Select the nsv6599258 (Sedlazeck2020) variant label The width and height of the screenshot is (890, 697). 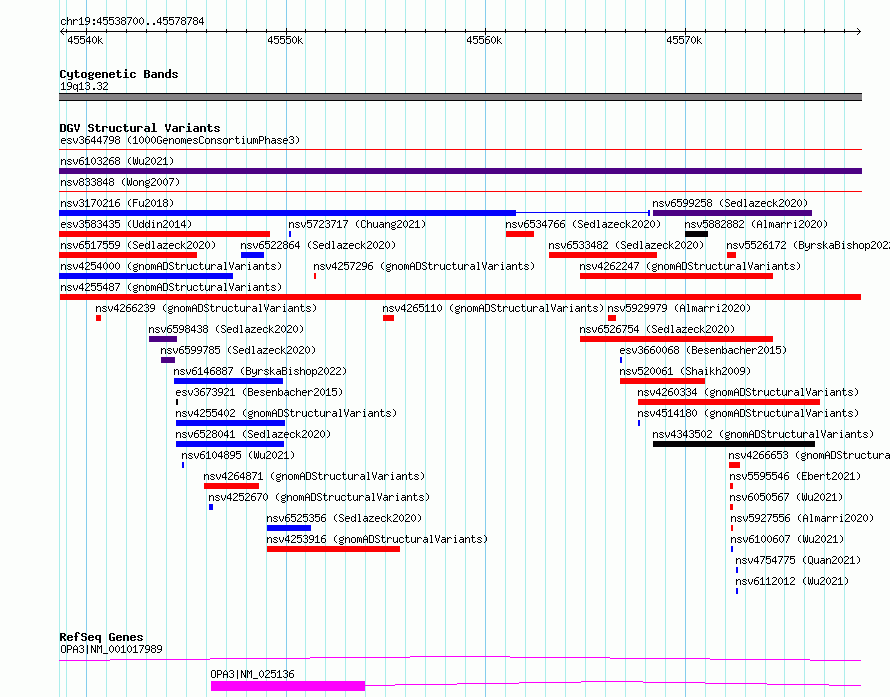pos(730,203)
